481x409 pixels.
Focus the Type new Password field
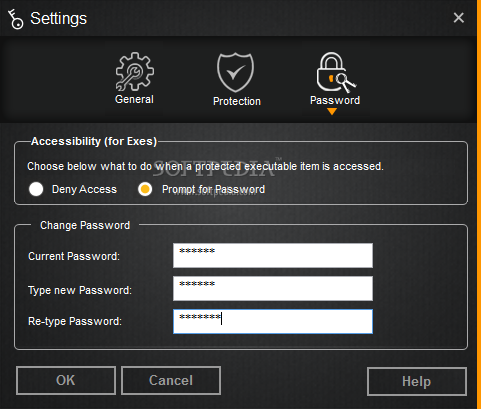pos(273,288)
